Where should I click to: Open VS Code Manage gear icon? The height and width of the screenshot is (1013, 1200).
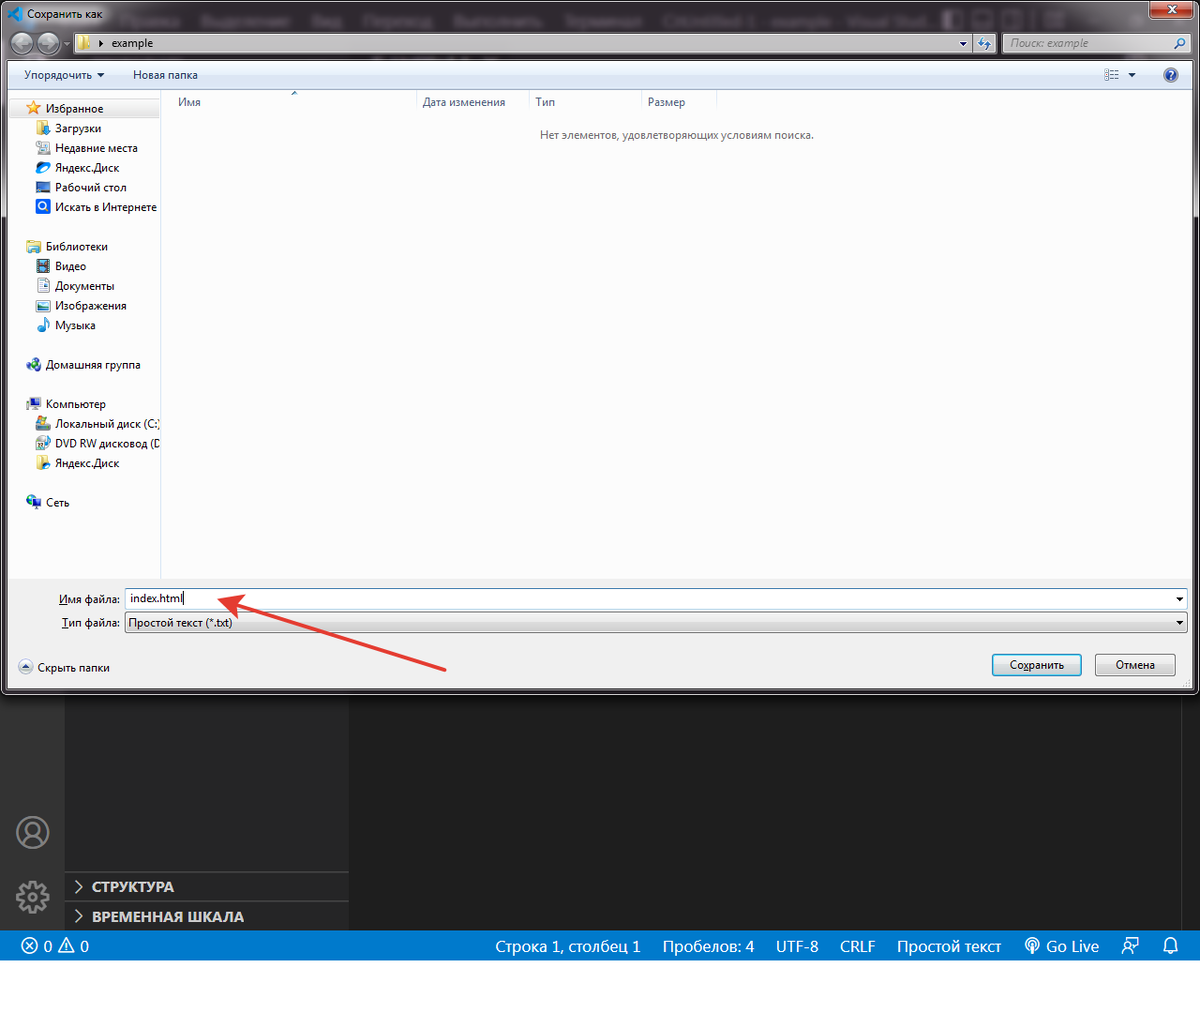(32, 897)
